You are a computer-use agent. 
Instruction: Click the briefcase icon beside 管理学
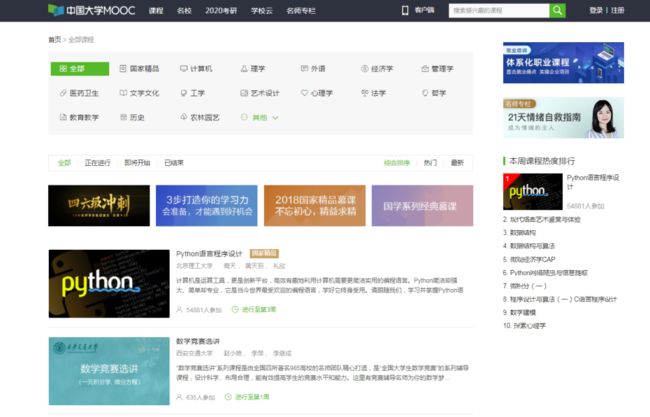pos(425,68)
